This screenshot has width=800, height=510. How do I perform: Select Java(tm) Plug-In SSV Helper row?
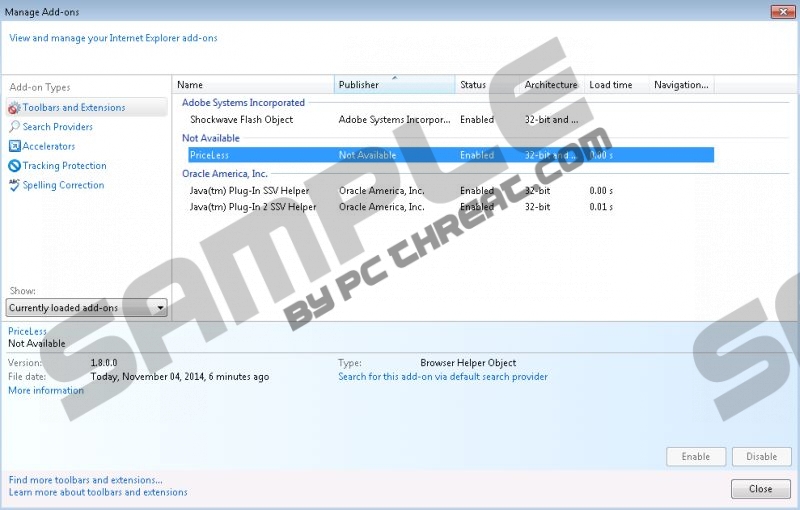(x=250, y=191)
